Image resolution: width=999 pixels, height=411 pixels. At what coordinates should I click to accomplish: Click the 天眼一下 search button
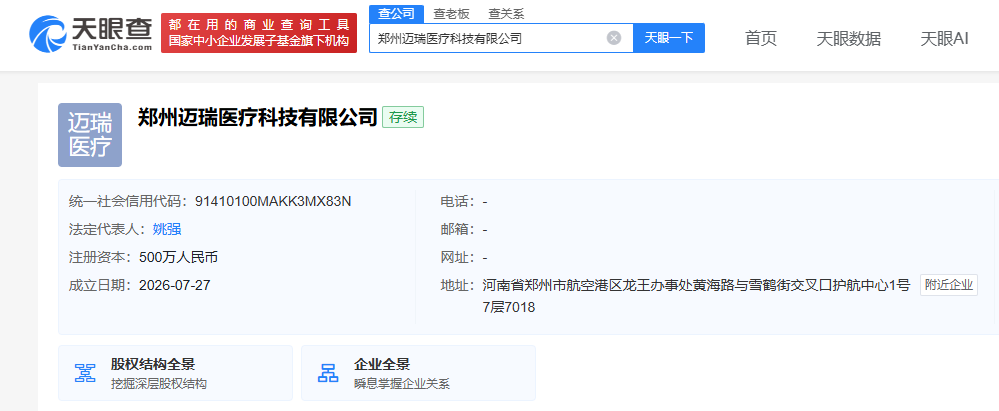tap(668, 38)
